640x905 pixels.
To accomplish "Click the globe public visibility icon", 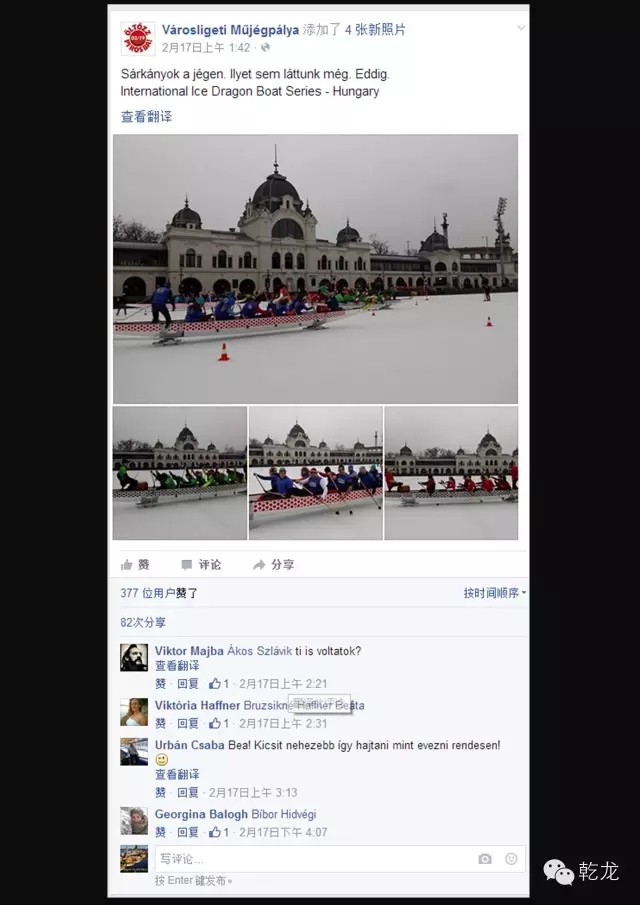I will [265, 48].
